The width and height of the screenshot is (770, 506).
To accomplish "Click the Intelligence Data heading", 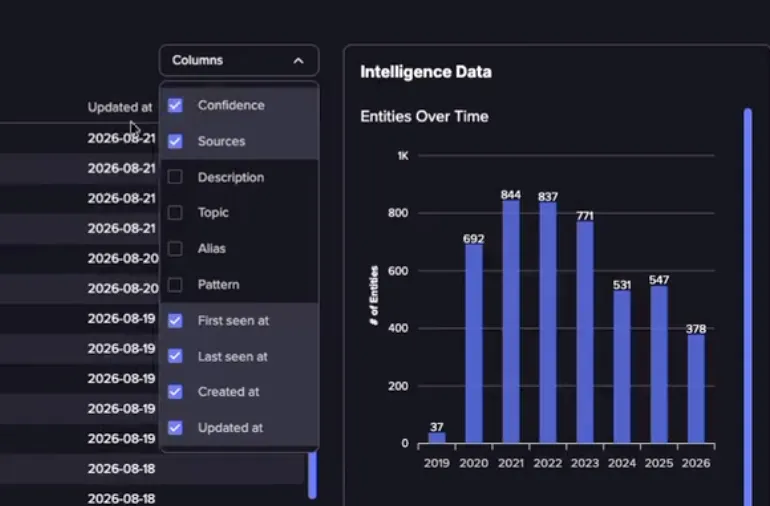I will point(426,72).
